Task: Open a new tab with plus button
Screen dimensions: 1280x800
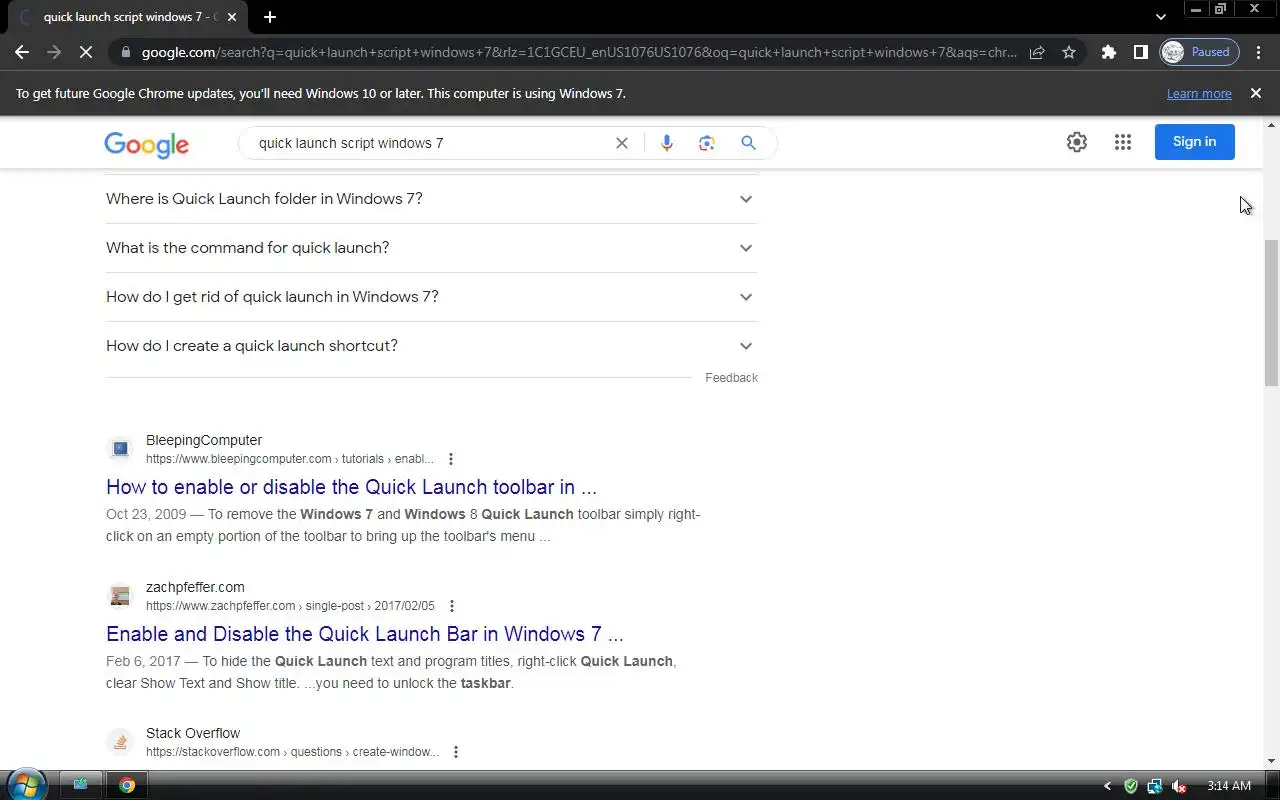Action: 269,17
